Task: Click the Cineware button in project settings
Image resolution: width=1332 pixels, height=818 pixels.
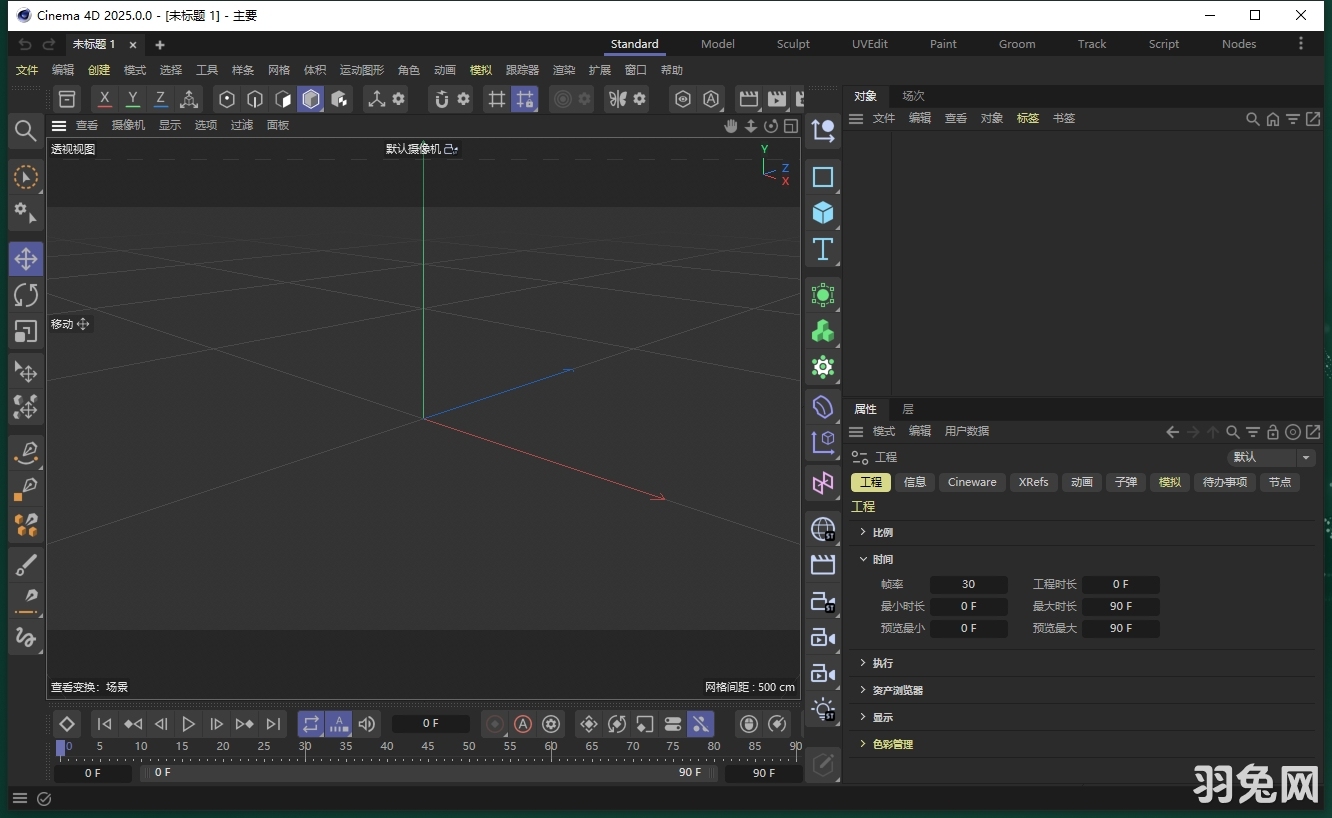Action: pyautogui.click(x=971, y=481)
